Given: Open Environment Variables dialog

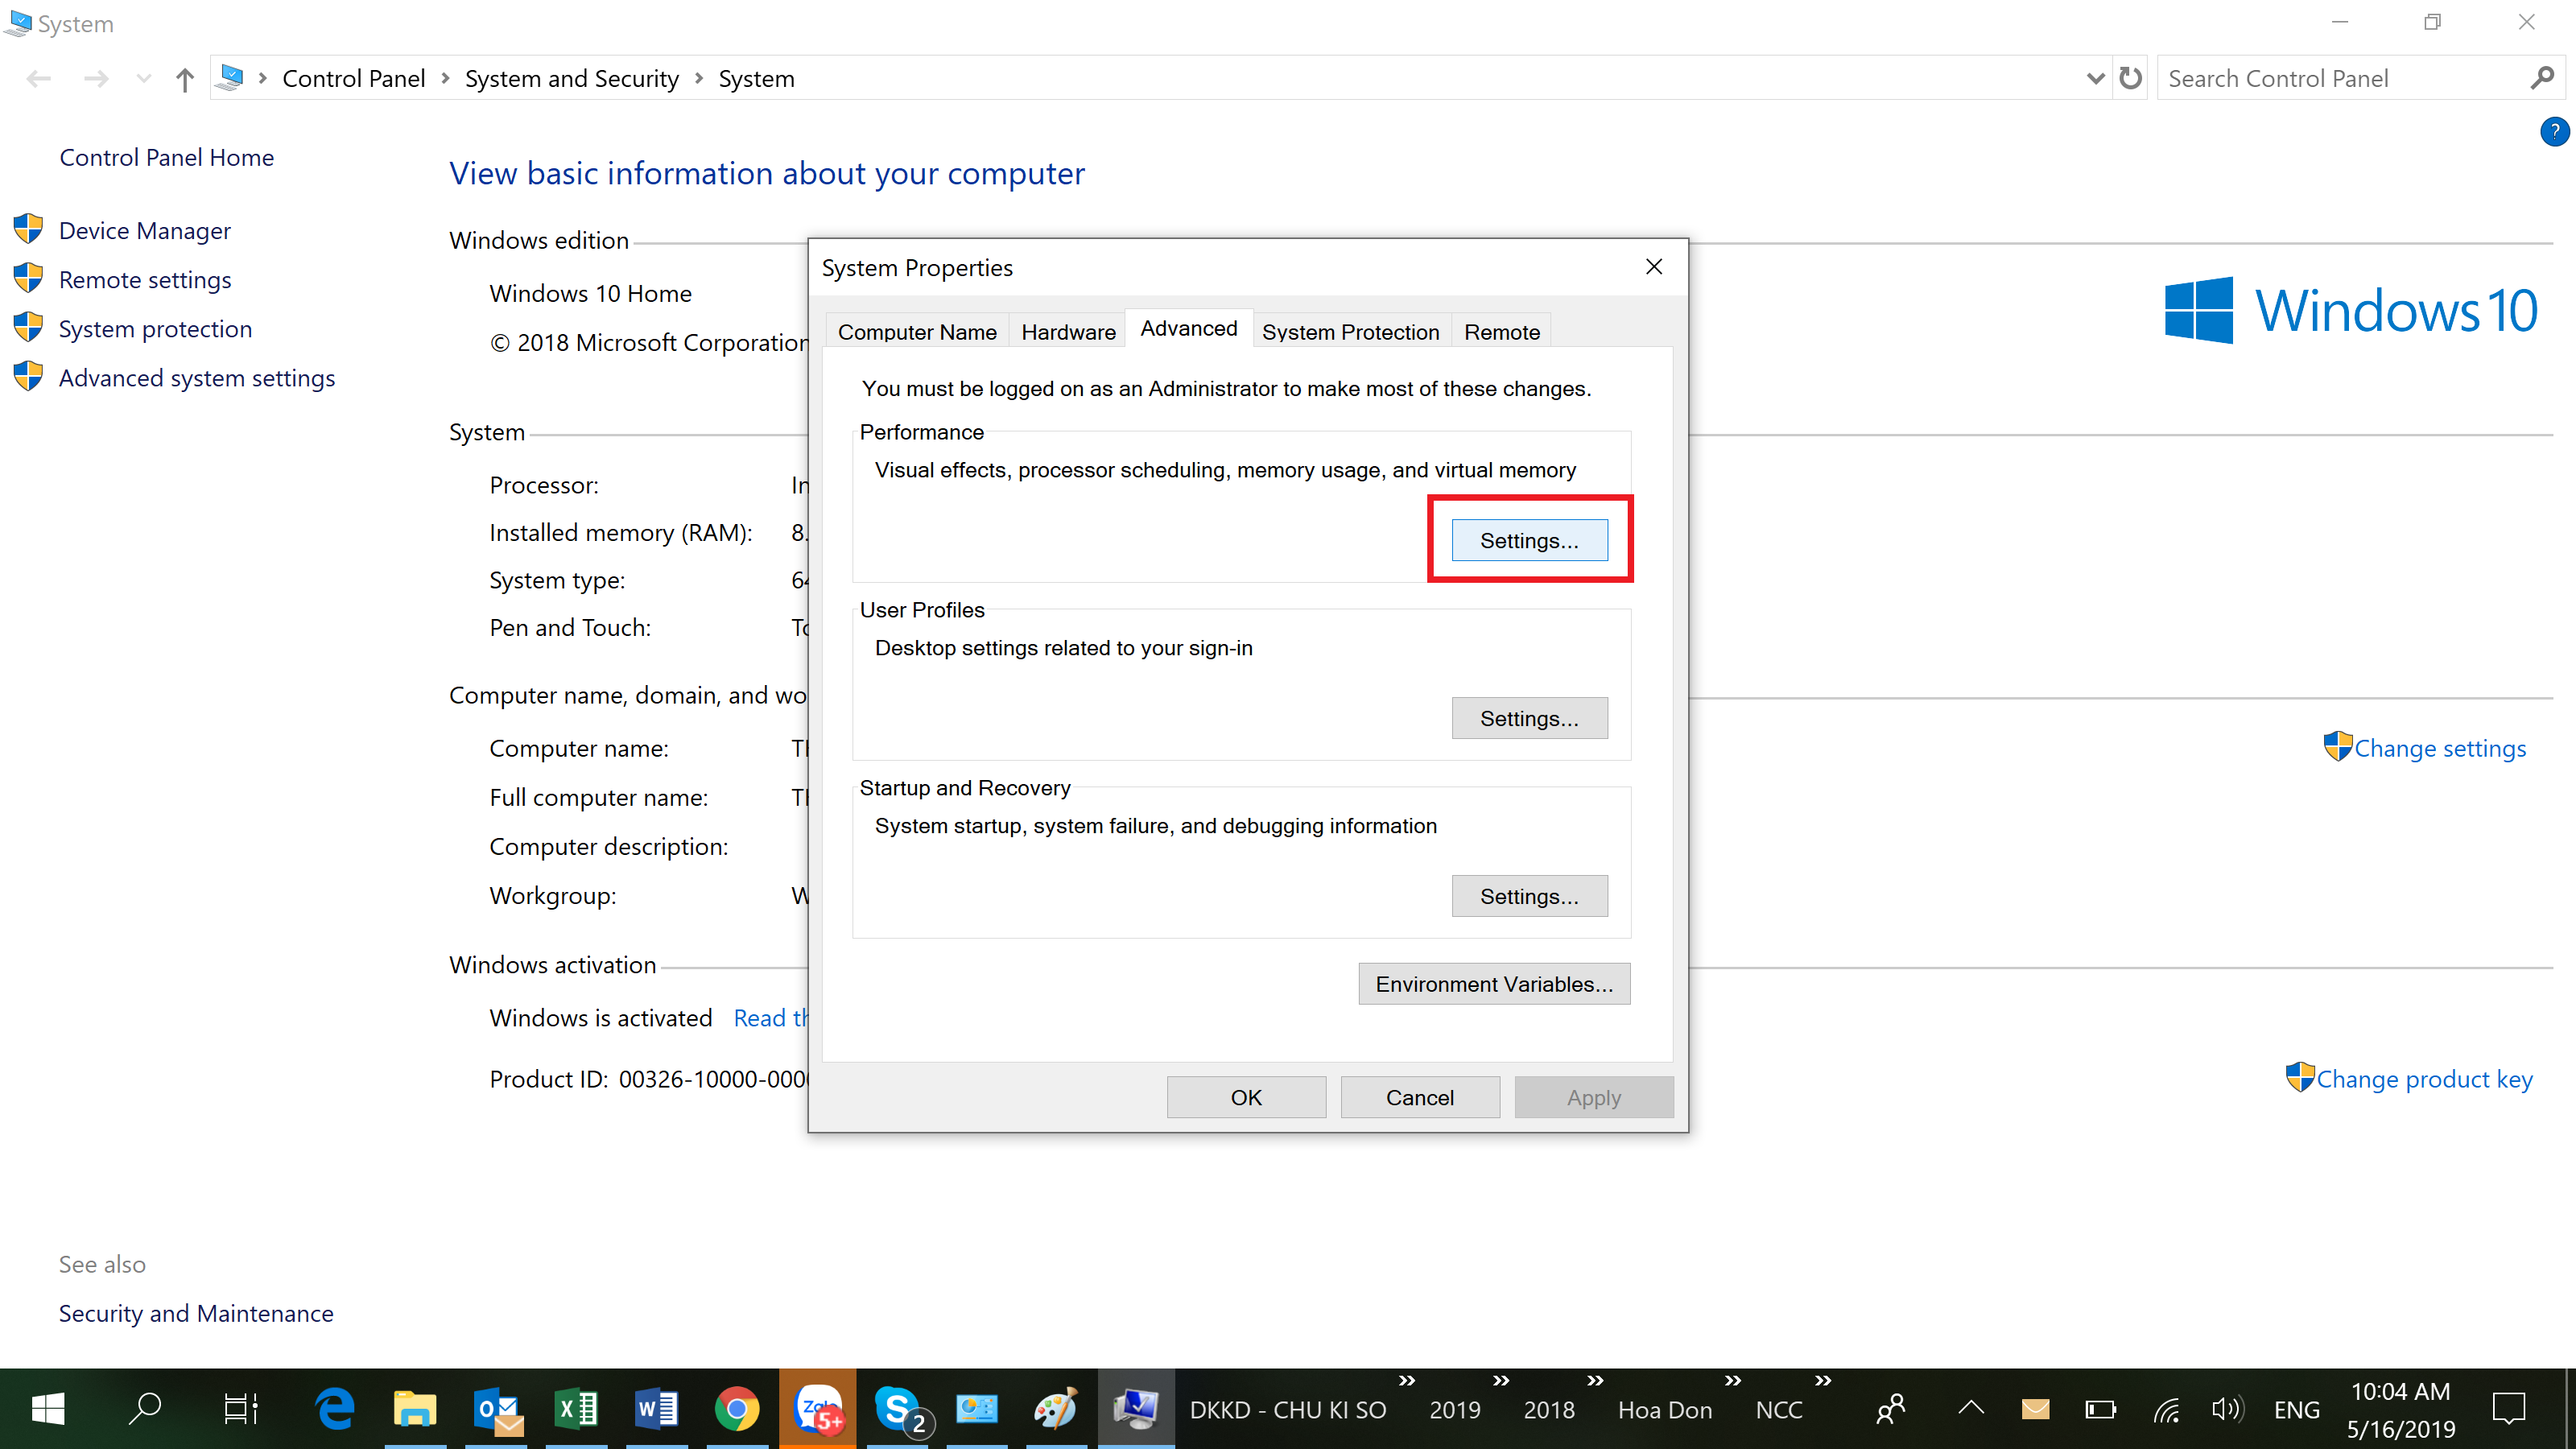Looking at the screenshot, I should pos(1494,984).
